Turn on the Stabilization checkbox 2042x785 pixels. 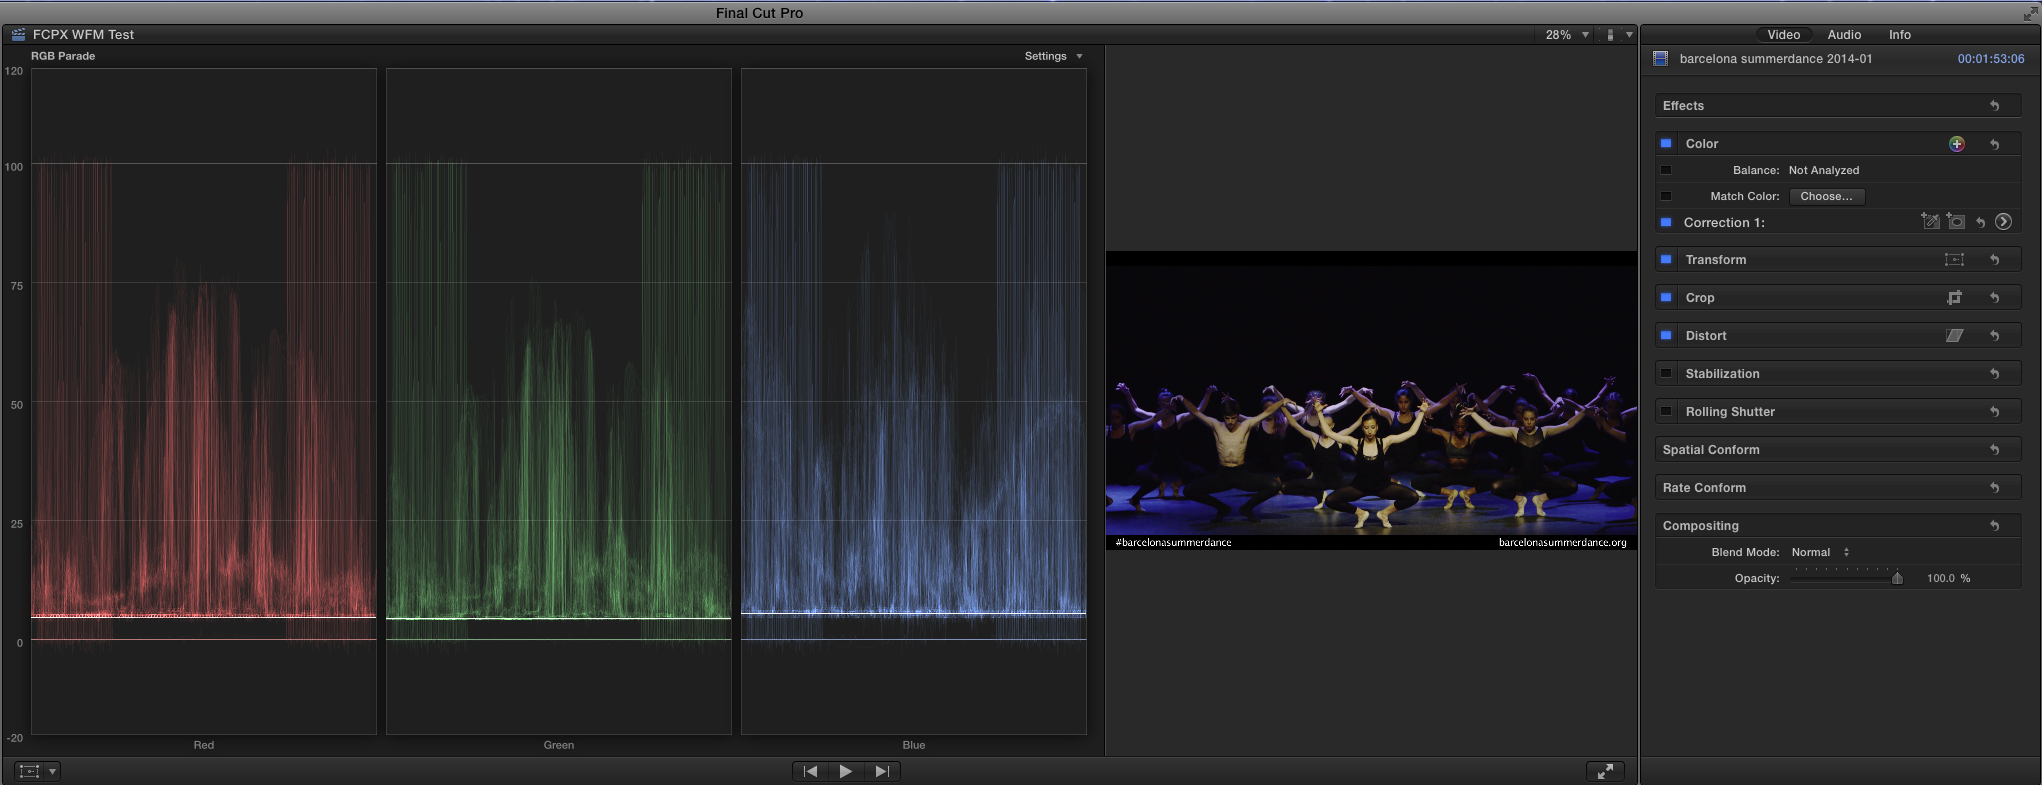pos(1666,374)
